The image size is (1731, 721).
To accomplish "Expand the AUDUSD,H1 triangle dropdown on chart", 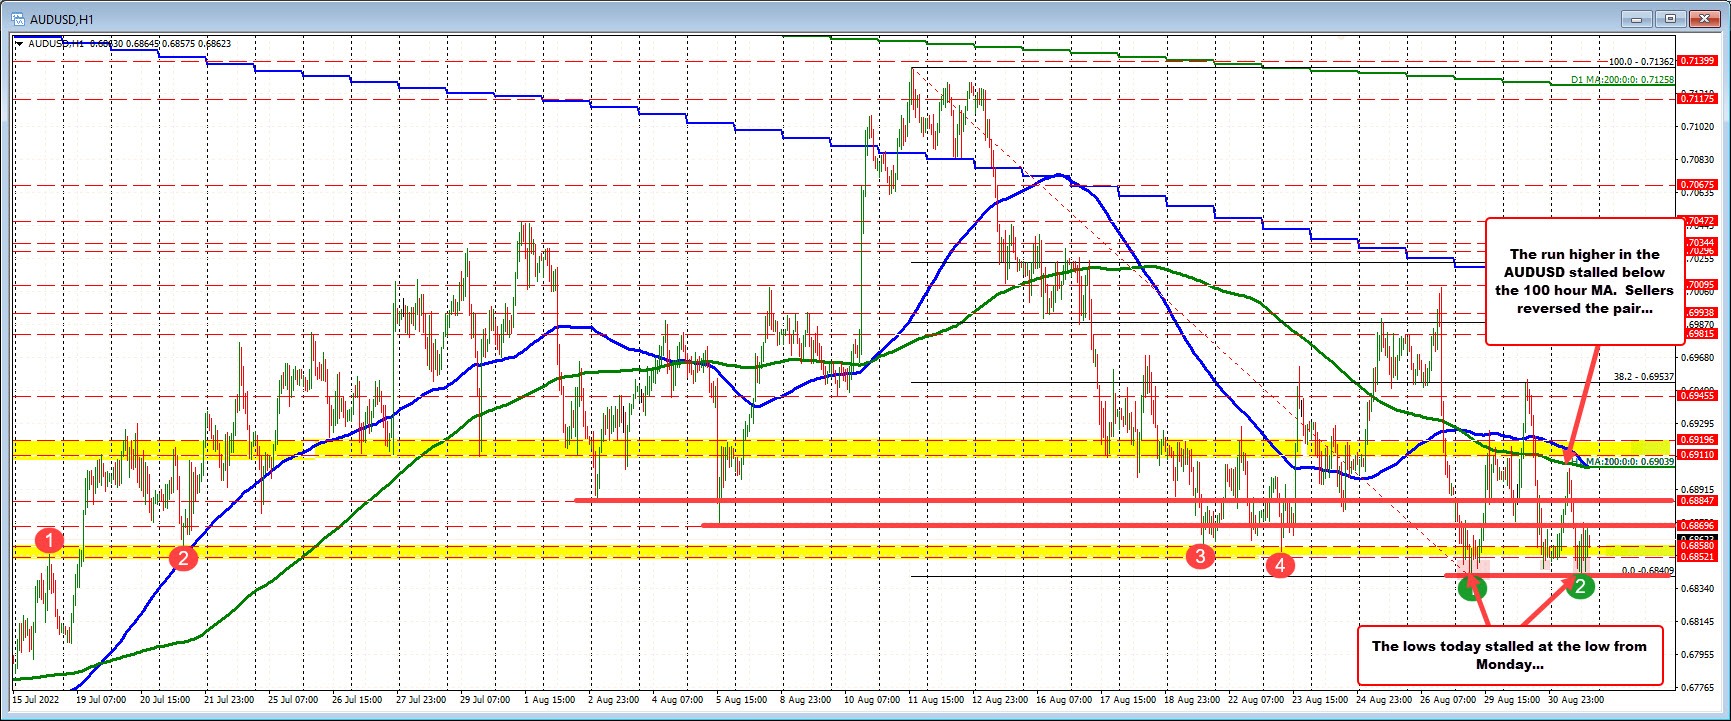I will (20, 43).
